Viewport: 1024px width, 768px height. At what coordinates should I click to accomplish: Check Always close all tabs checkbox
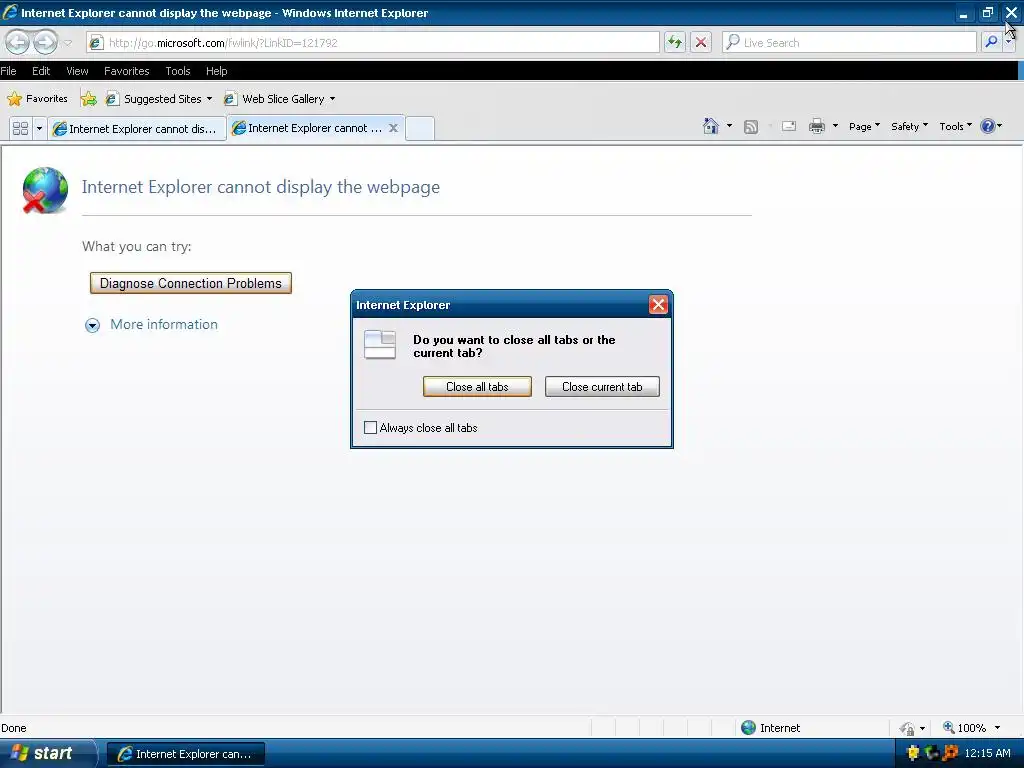pyautogui.click(x=370, y=428)
